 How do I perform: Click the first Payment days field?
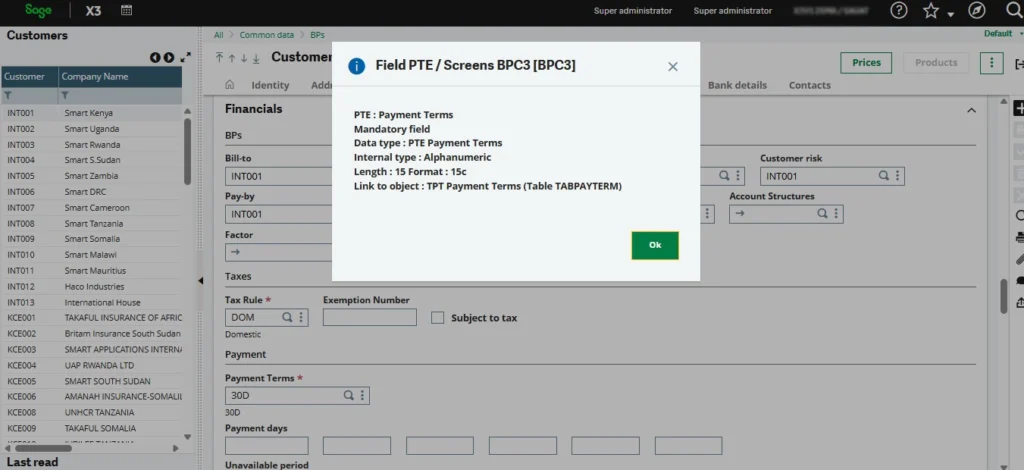(x=266, y=446)
